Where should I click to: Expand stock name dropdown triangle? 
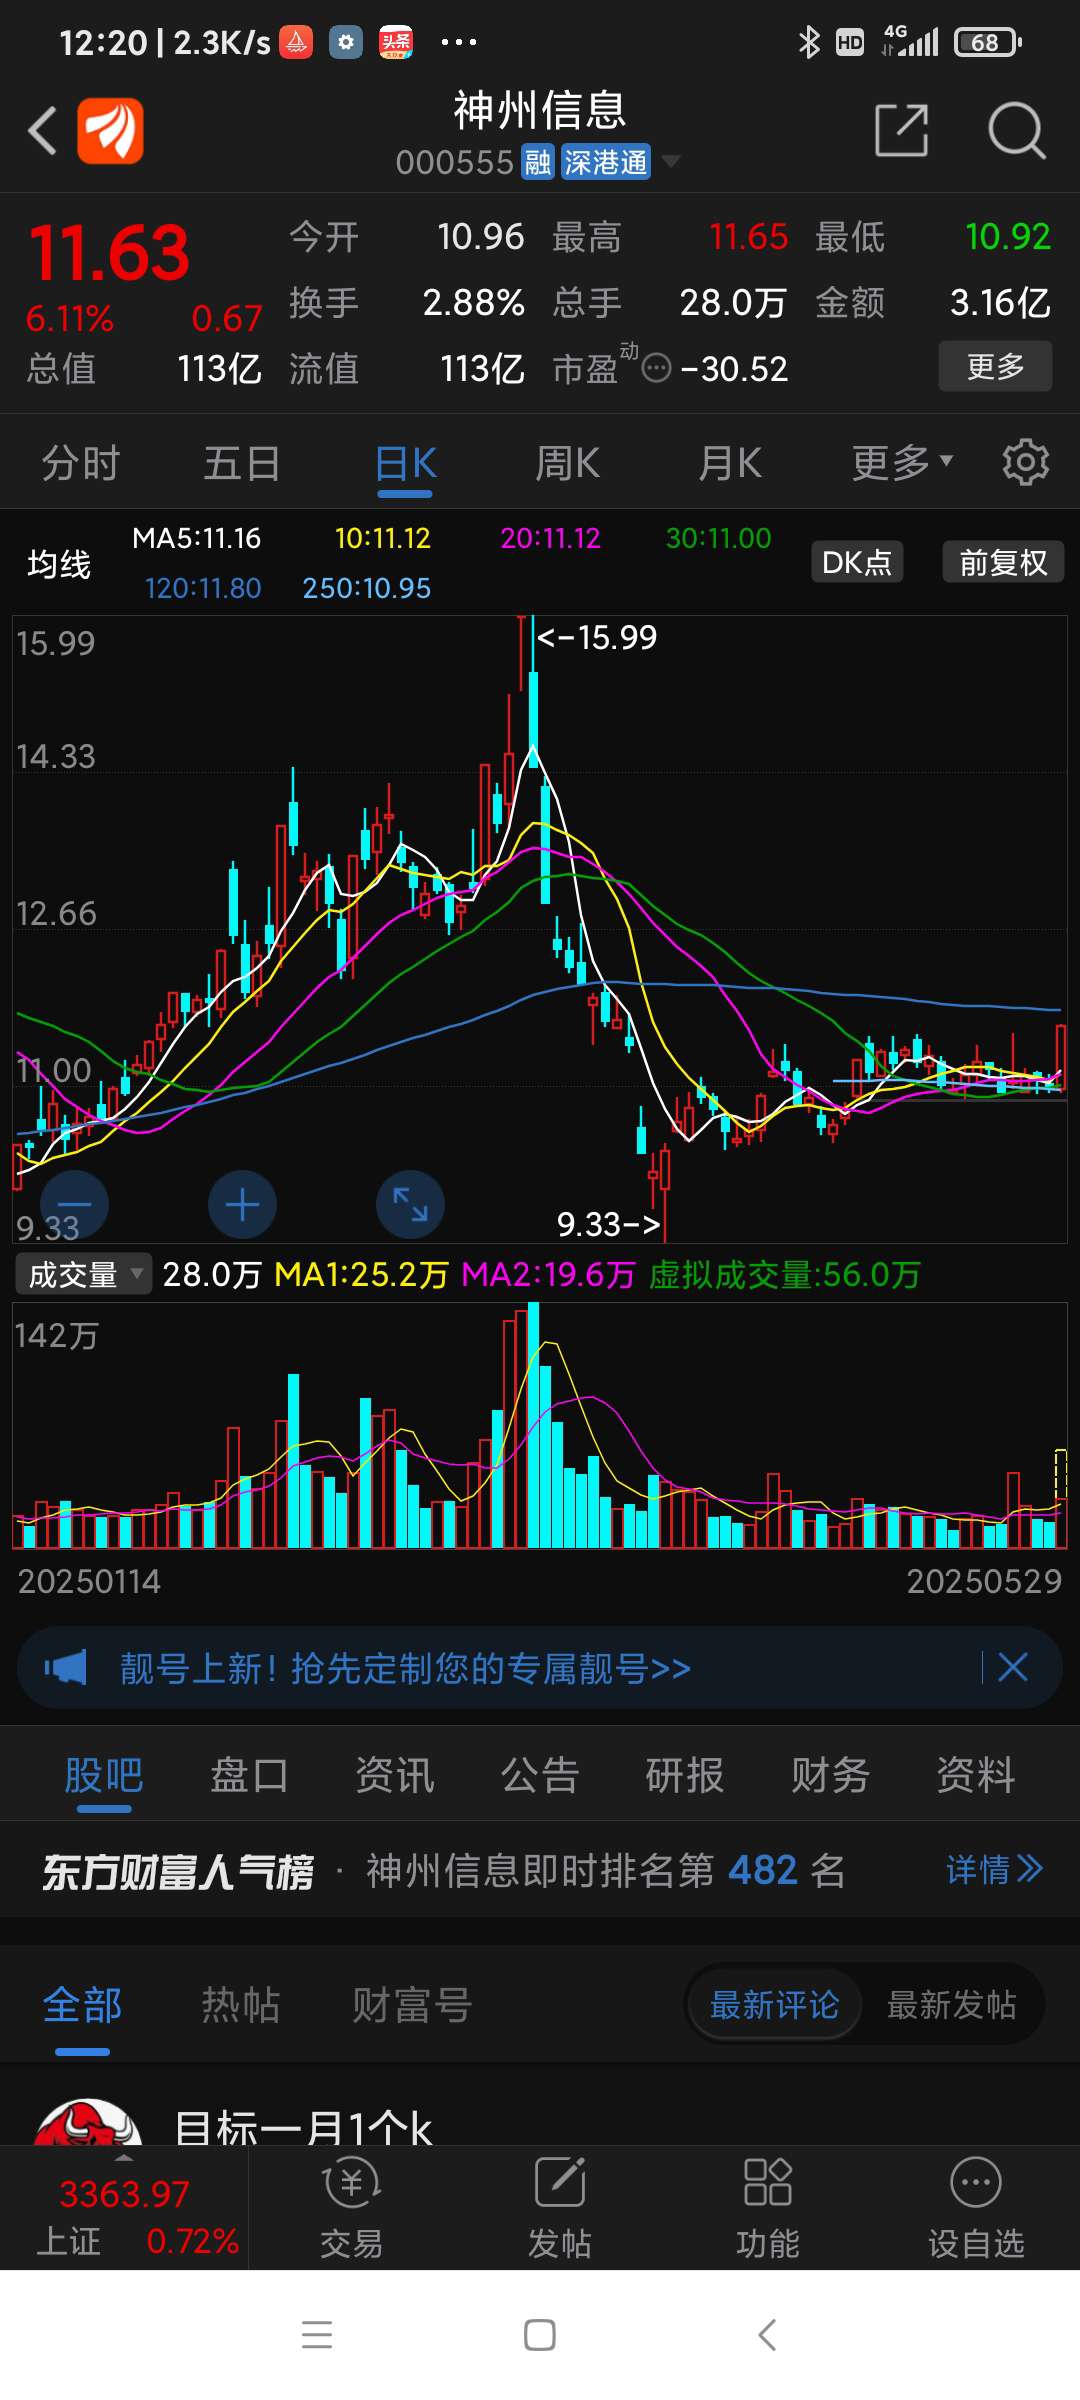[672, 161]
